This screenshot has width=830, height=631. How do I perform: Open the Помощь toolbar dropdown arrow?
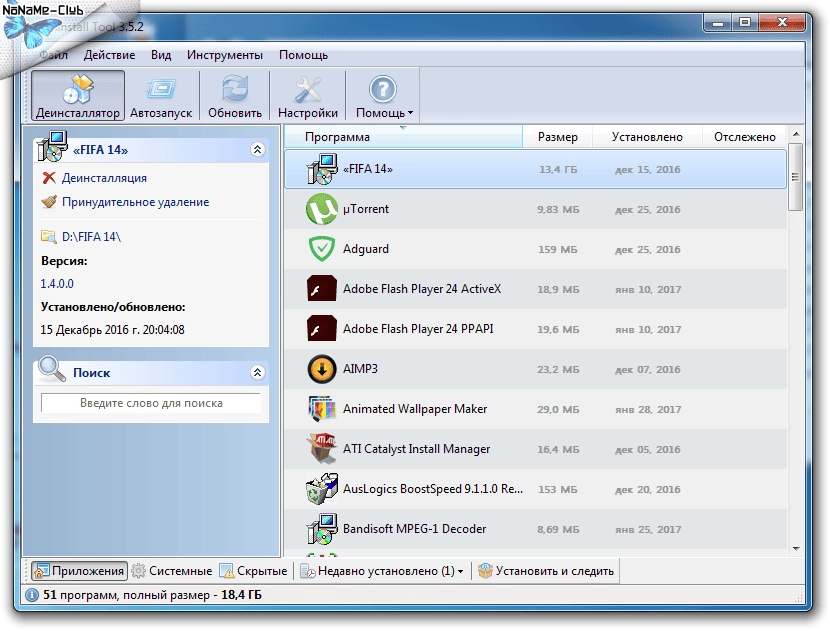(x=410, y=113)
